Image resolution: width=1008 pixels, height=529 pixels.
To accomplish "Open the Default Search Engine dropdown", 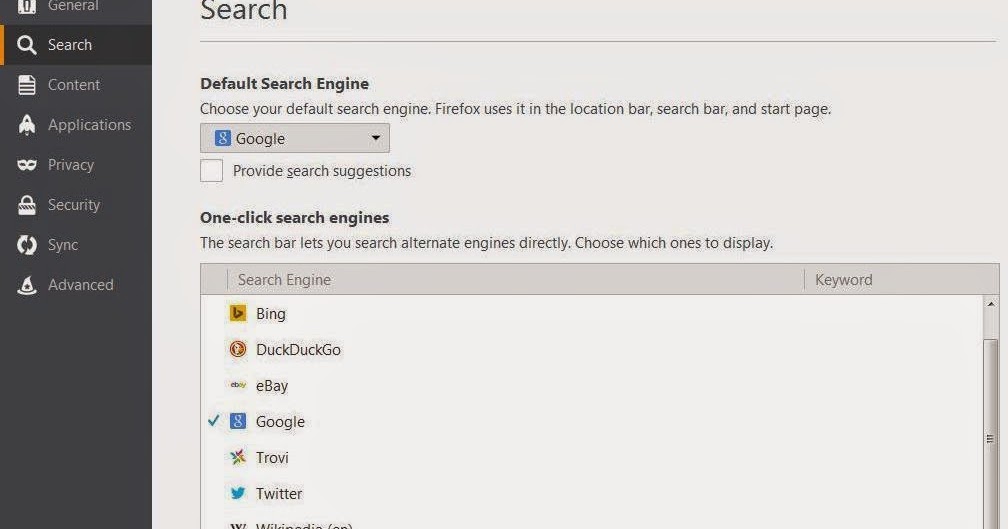I will (295, 139).
